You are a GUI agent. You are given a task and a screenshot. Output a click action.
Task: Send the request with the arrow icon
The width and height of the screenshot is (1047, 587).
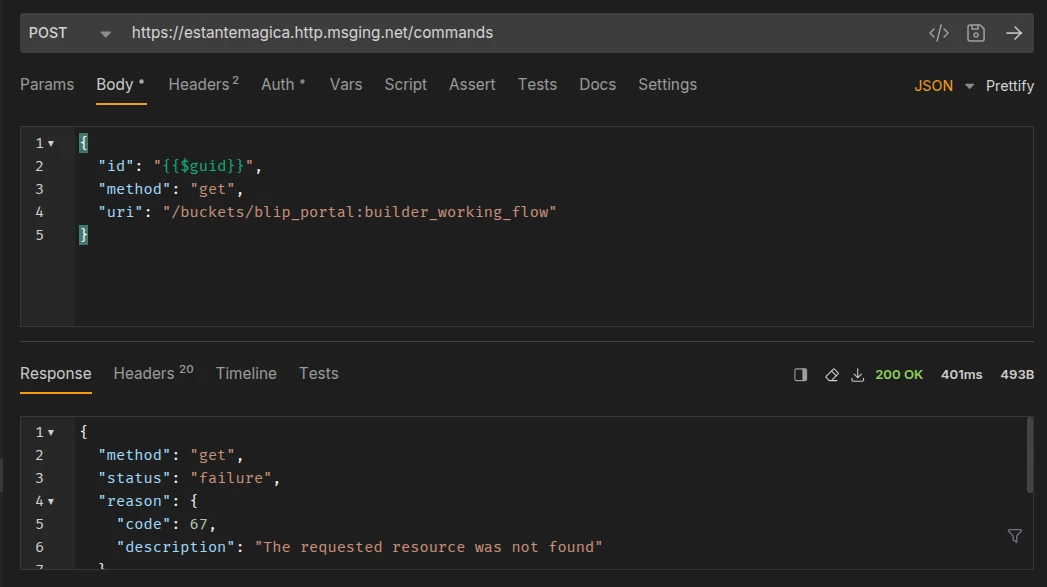pos(1014,33)
